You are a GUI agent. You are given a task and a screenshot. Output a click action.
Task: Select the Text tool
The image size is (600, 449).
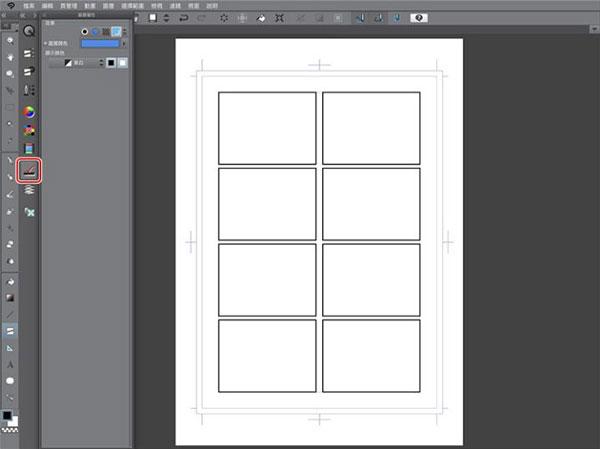10,364
